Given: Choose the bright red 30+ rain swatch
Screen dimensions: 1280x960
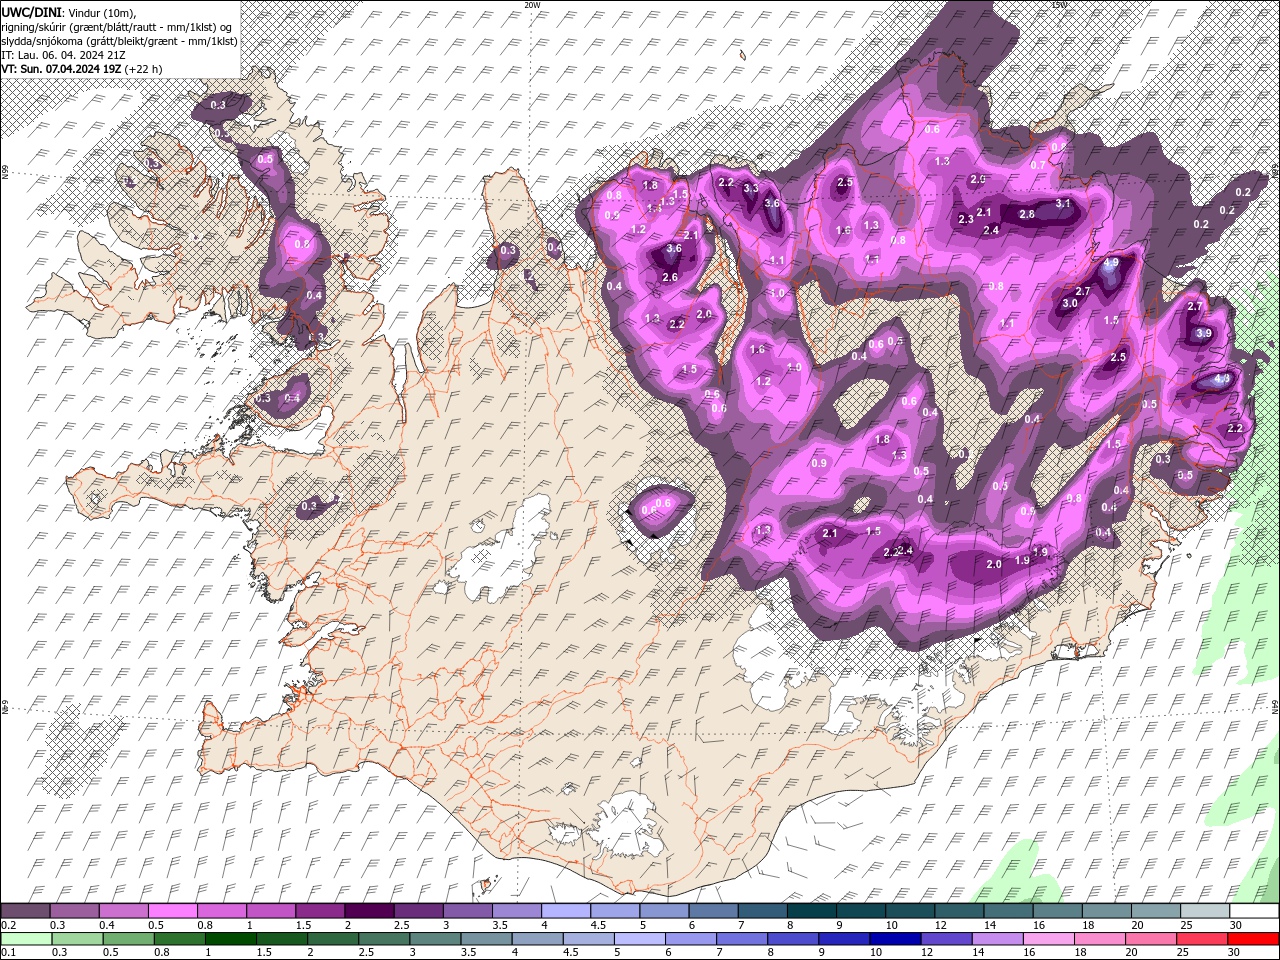Looking at the screenshot, I should [x=1253, y=939].
